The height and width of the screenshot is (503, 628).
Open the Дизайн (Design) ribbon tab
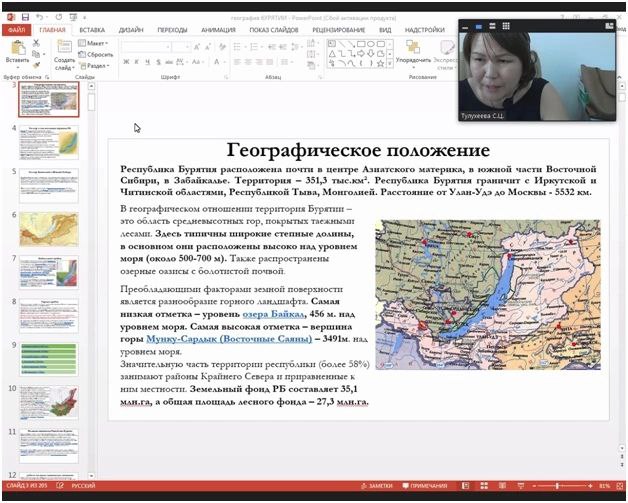(132, 30)
